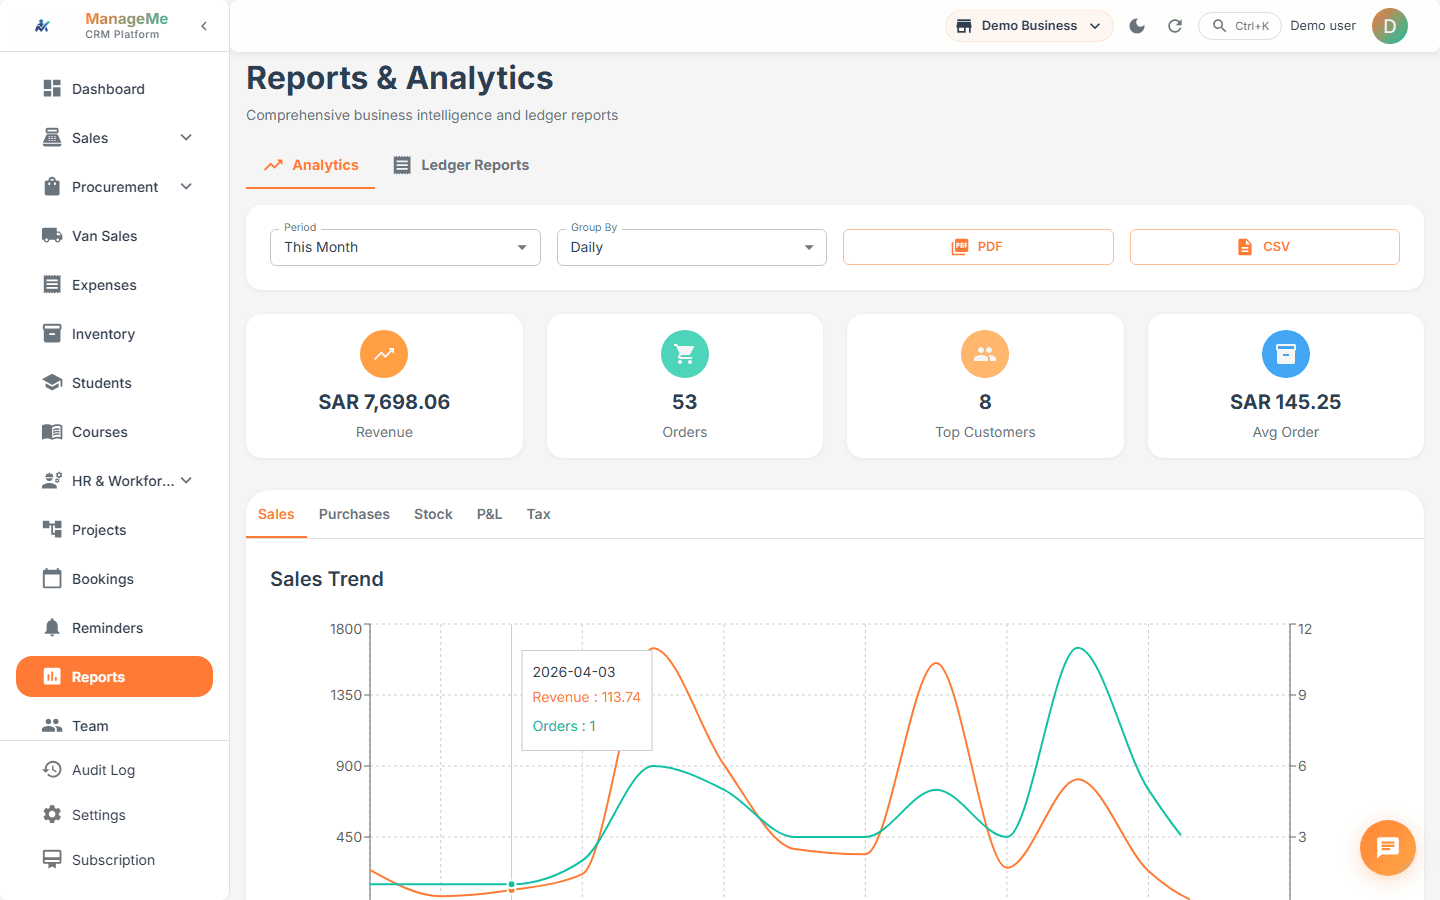Image resolution: width=1440 pixels, height=900 pixels.
Task: Expand the Sales sidebar menu
Action: (x=185, y=137)
